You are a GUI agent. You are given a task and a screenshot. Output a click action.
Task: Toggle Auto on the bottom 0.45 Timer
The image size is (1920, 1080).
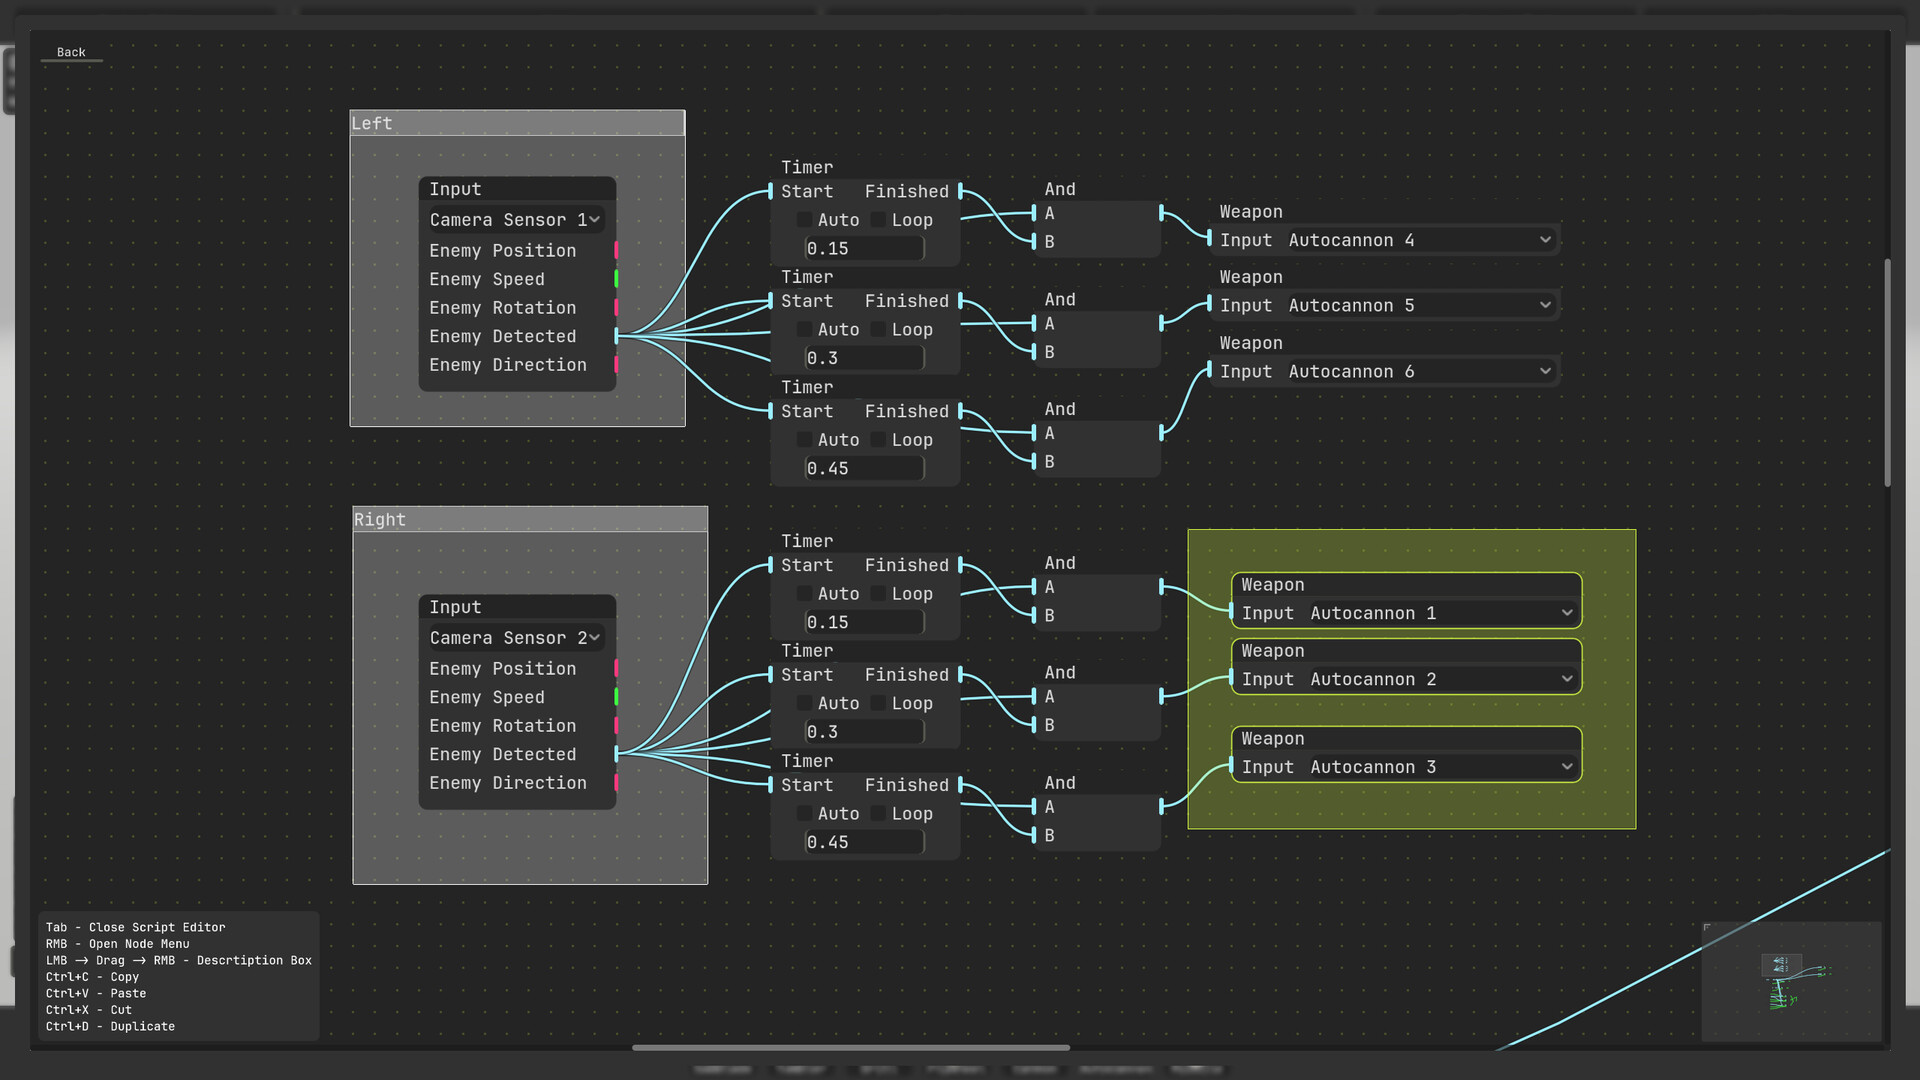click(806, 813)
